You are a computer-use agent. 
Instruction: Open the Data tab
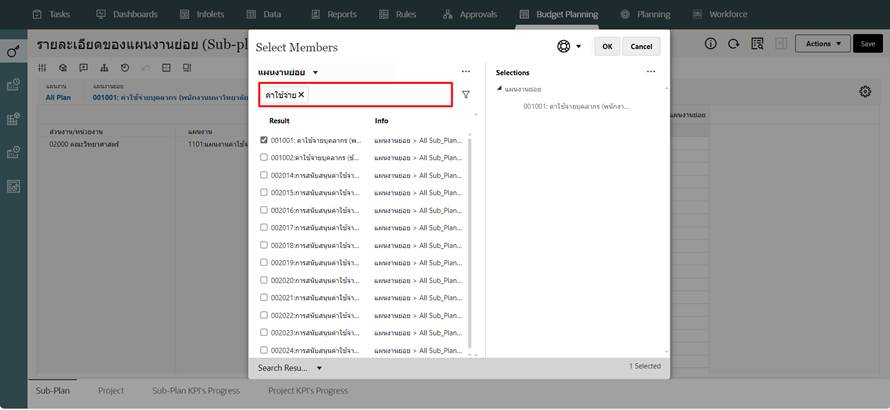click(x=264, y=14)
